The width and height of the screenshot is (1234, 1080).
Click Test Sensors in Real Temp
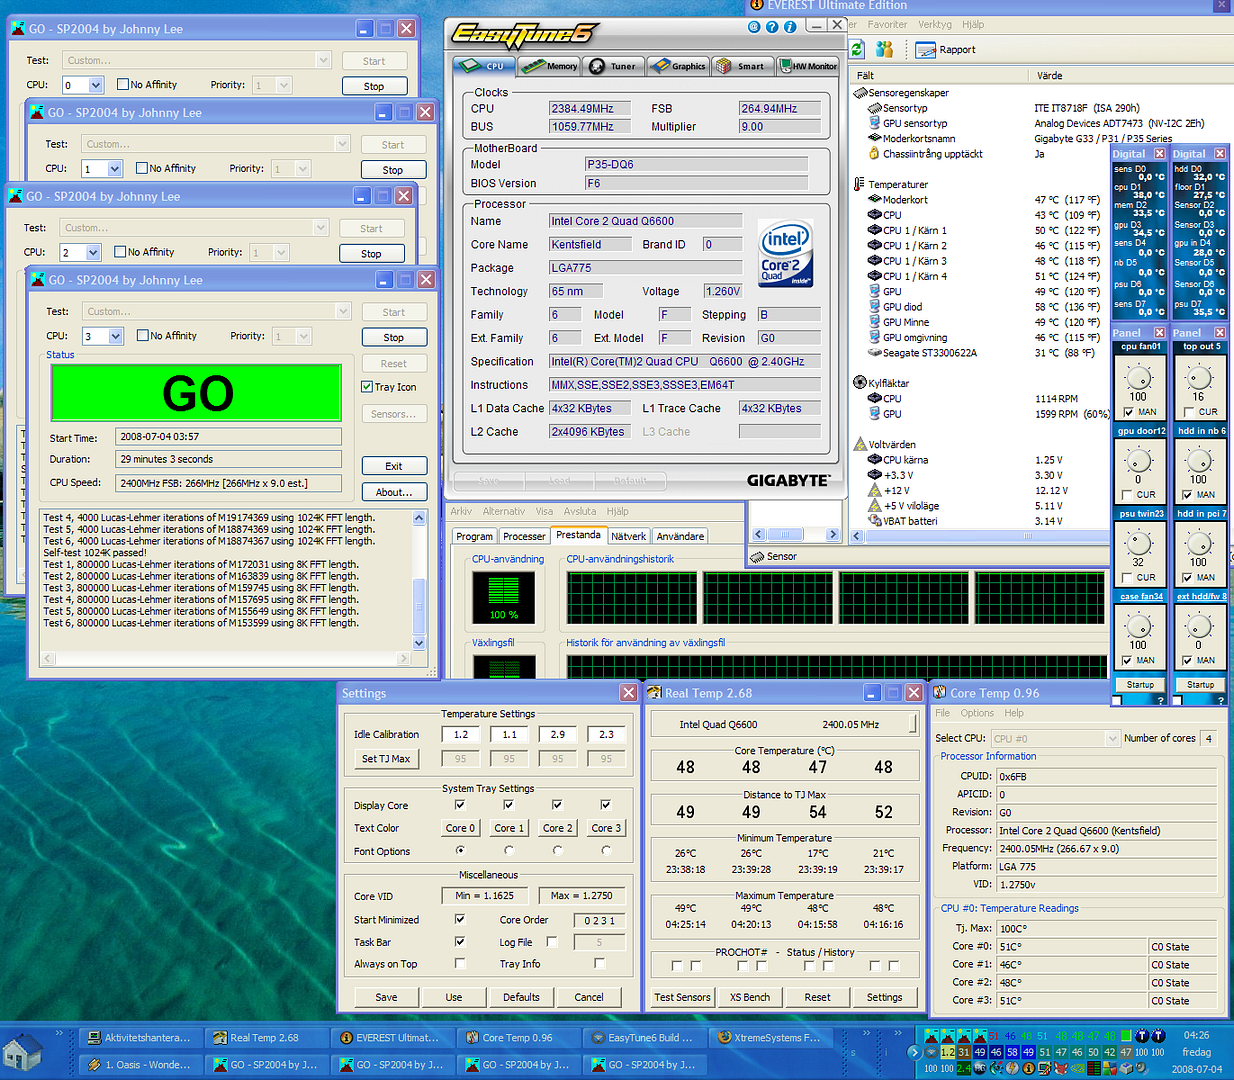tap(682, 997)
